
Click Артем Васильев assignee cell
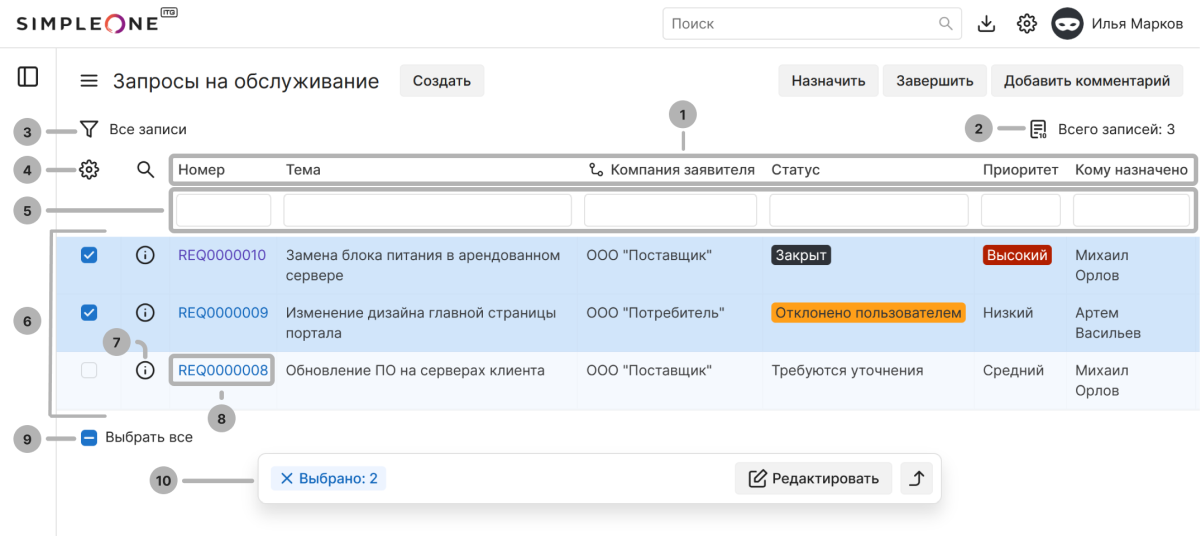1107,322
